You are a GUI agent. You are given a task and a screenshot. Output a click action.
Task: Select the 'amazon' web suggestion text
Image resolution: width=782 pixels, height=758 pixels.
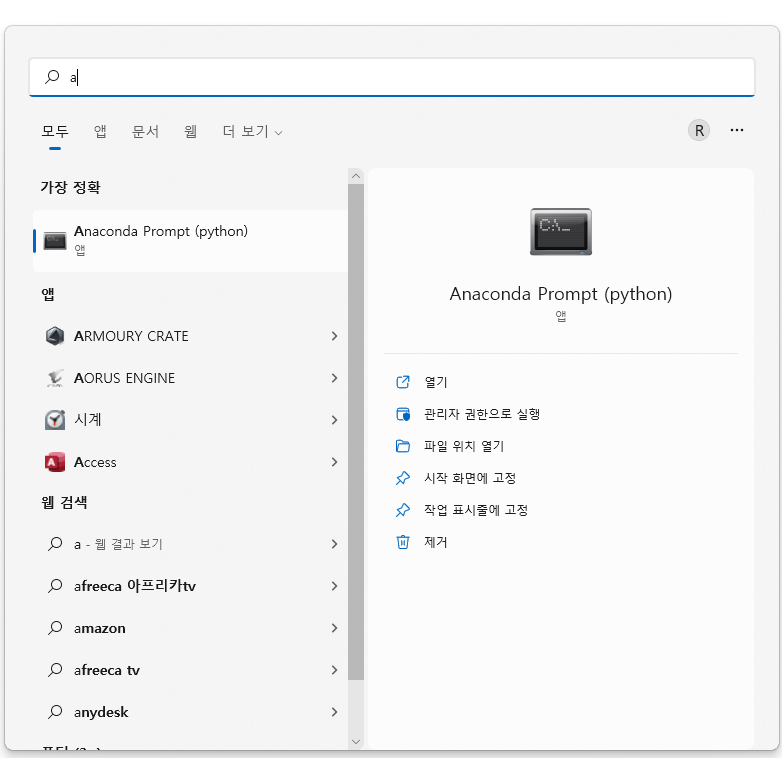100,628
